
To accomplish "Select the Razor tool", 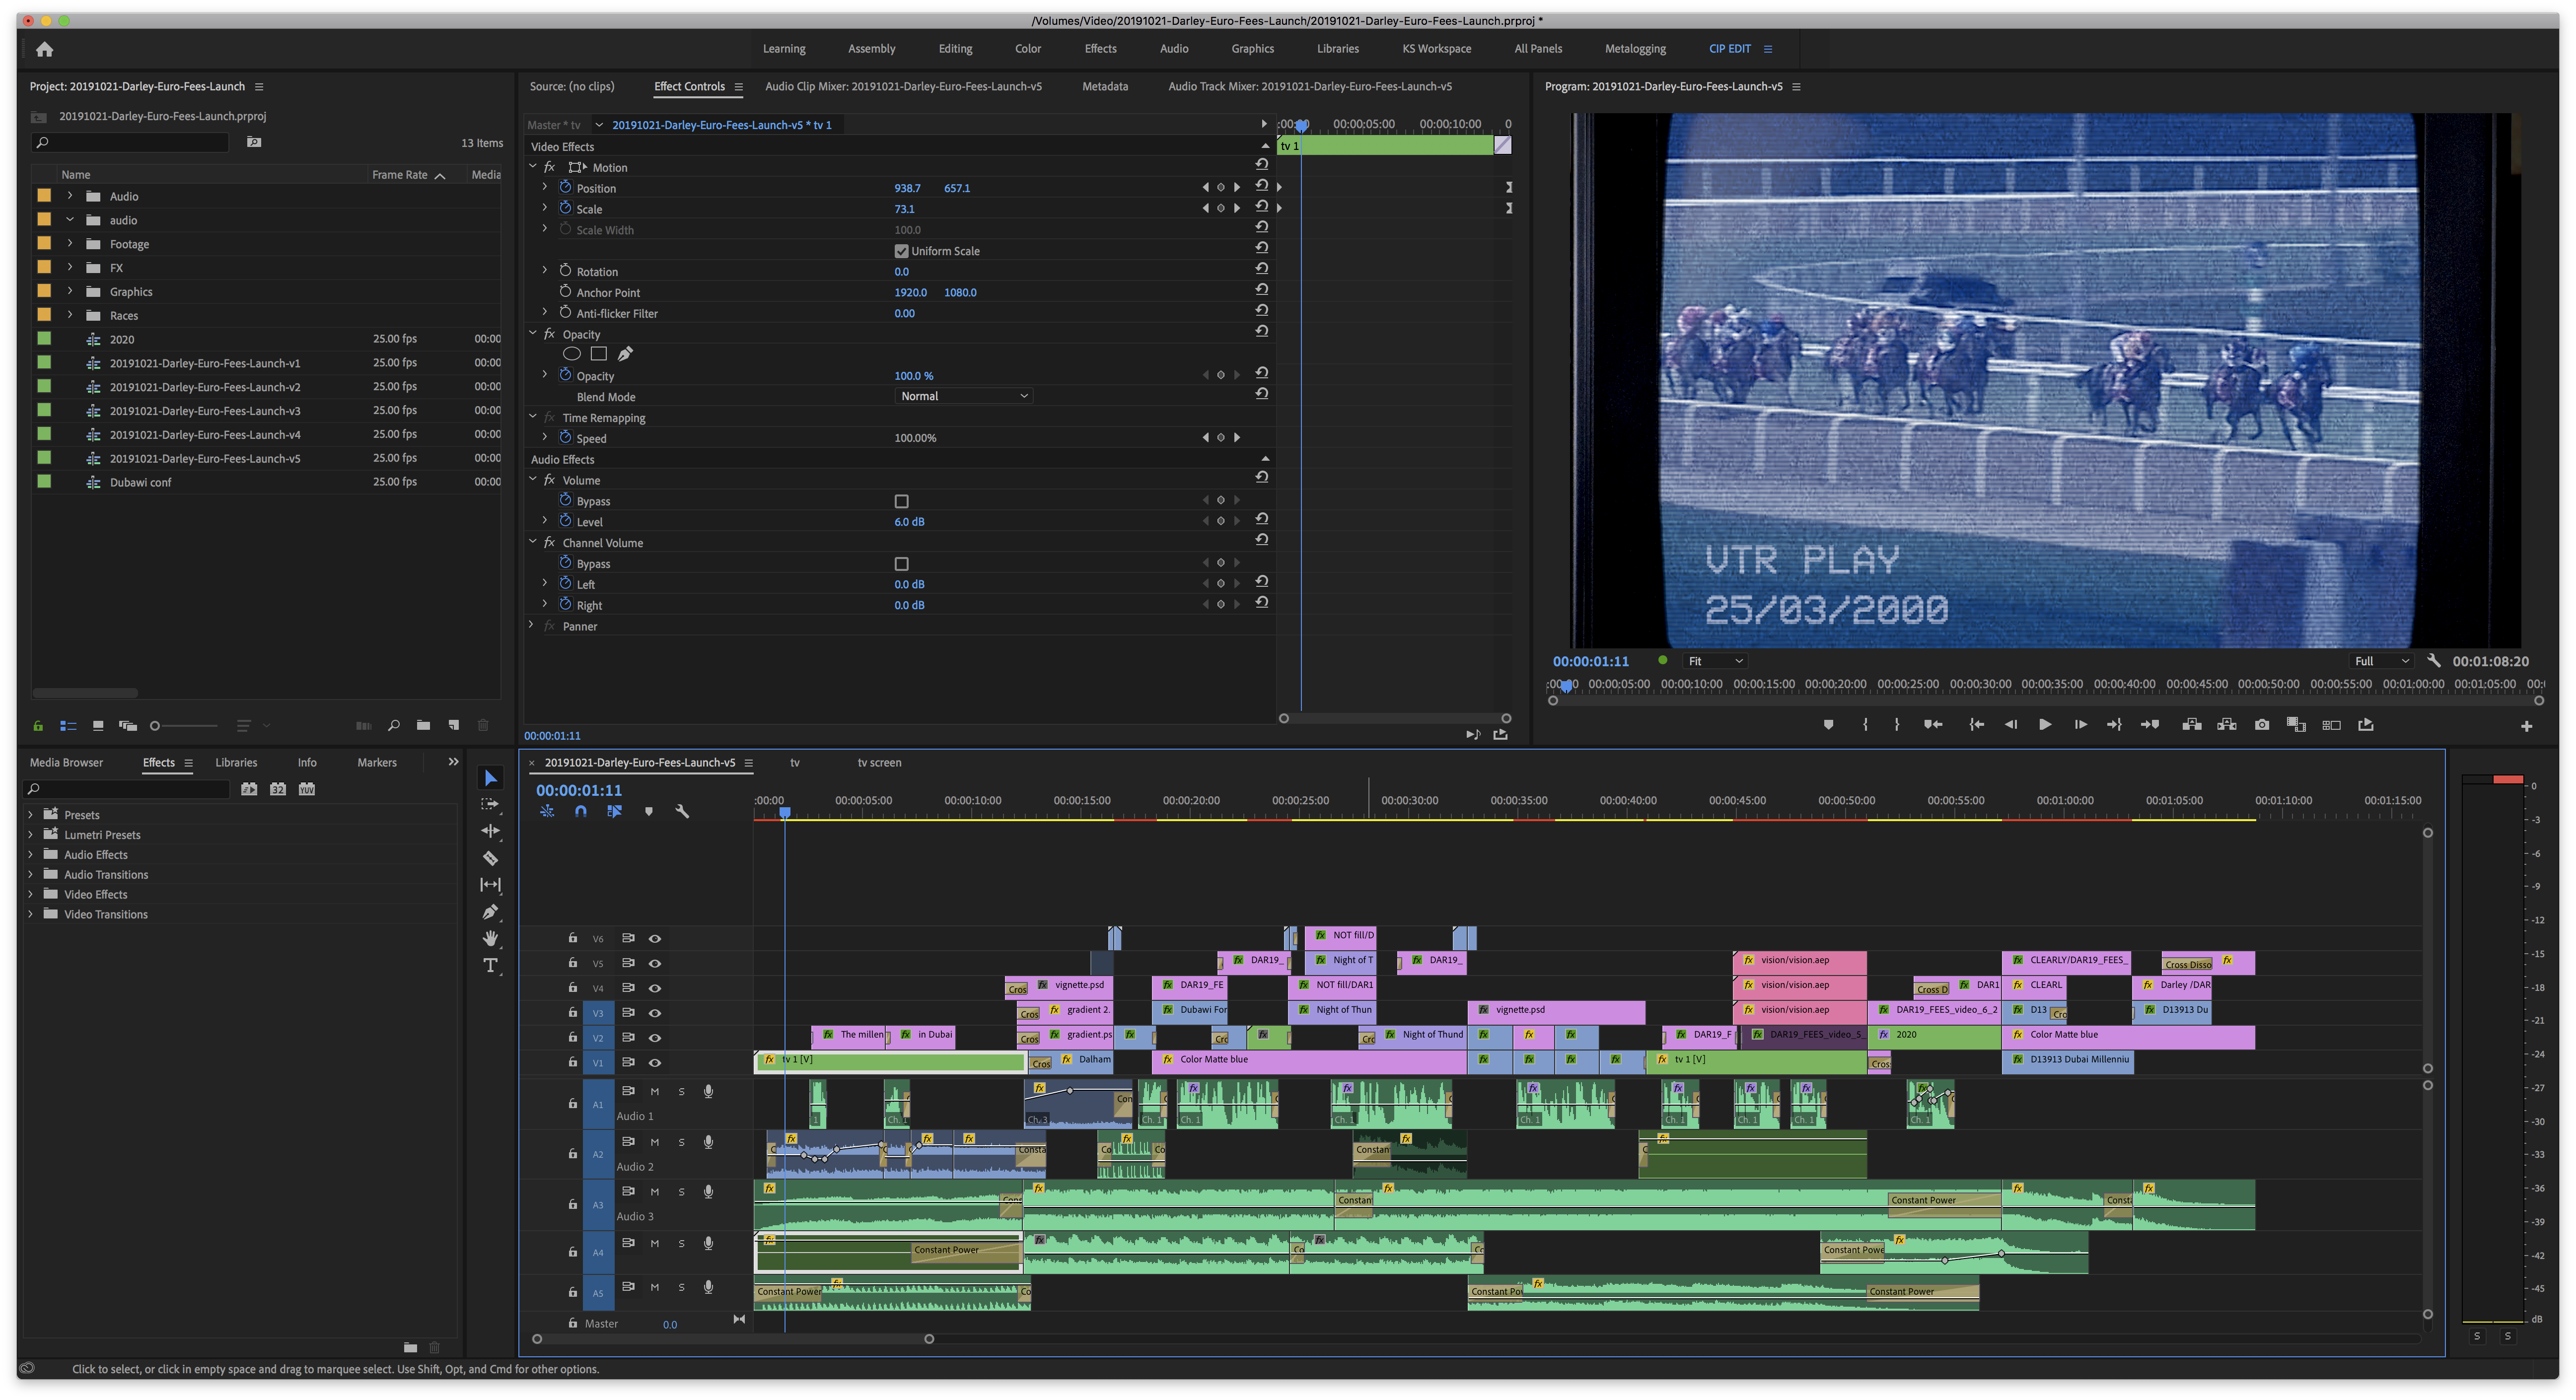I will pyautogui.click(x=490, y=858).
